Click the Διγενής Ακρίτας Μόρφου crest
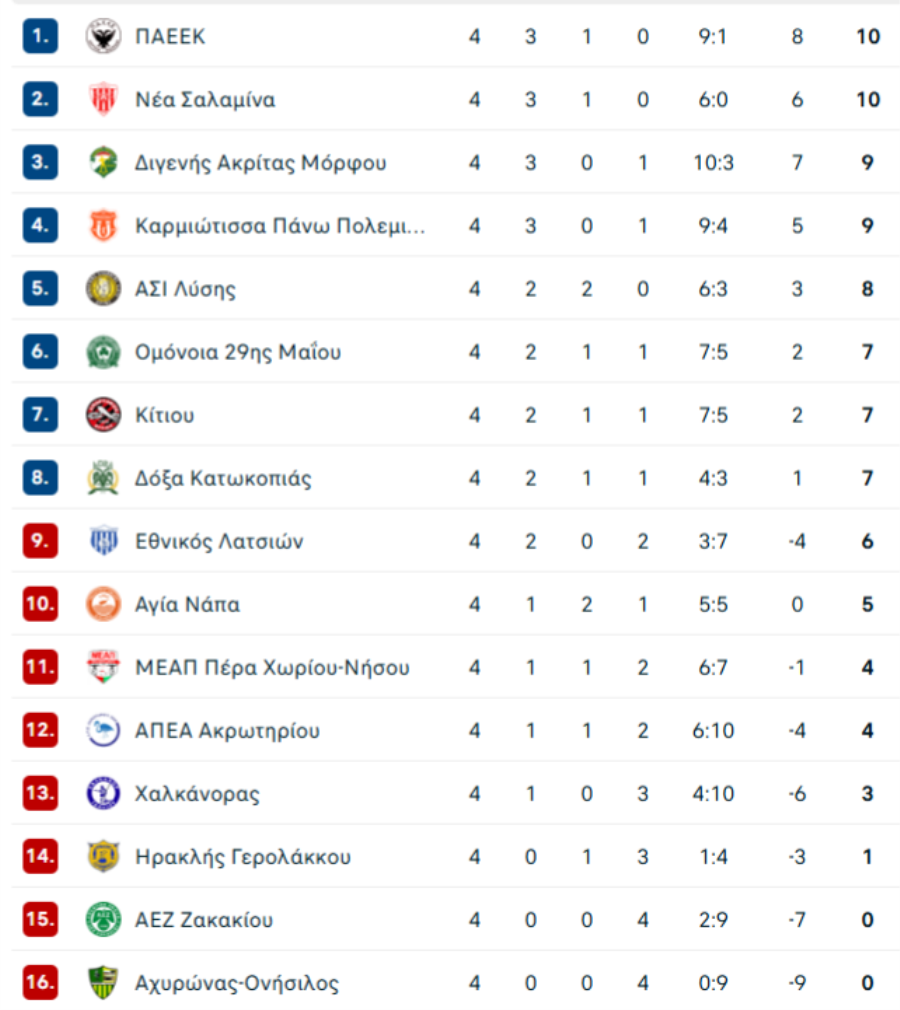The height and width of the screenshot is (1010, 900). pos(103,163)
